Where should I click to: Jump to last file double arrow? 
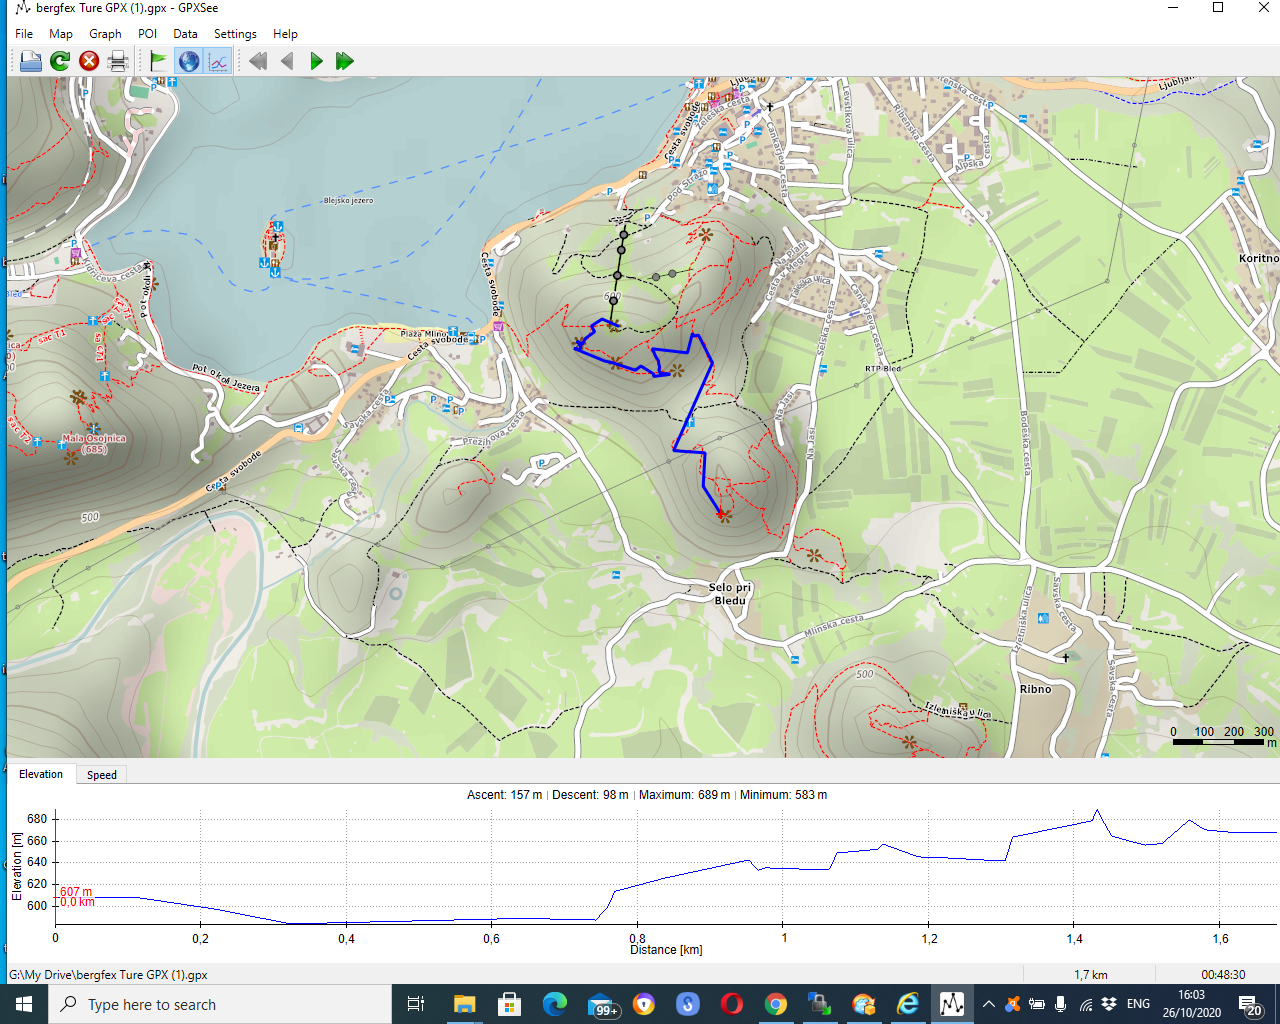click(345, 61)
